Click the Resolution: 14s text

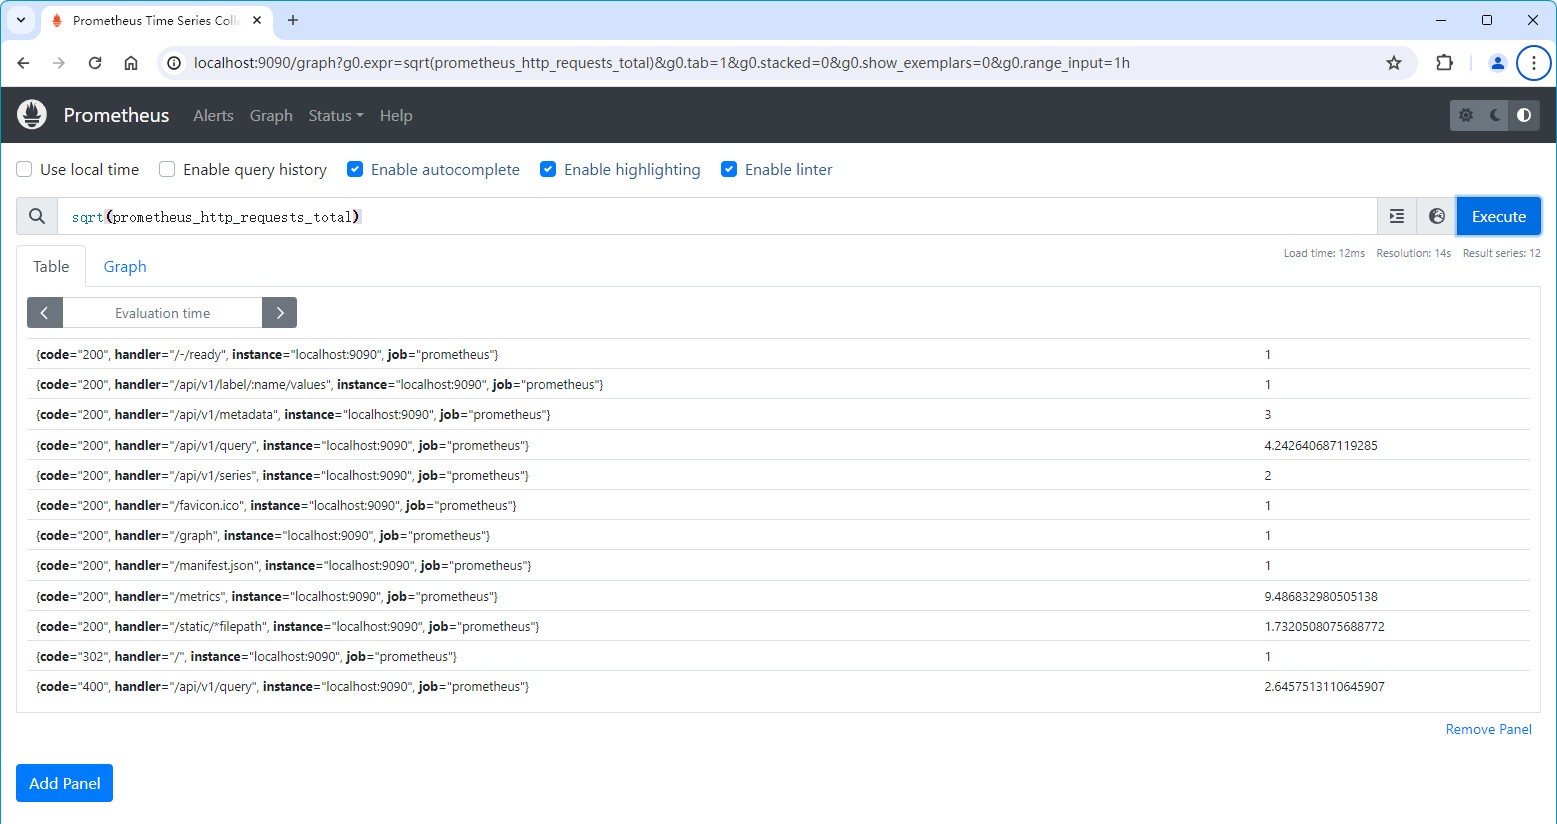pyautogui.click(x=1413, y=253)
